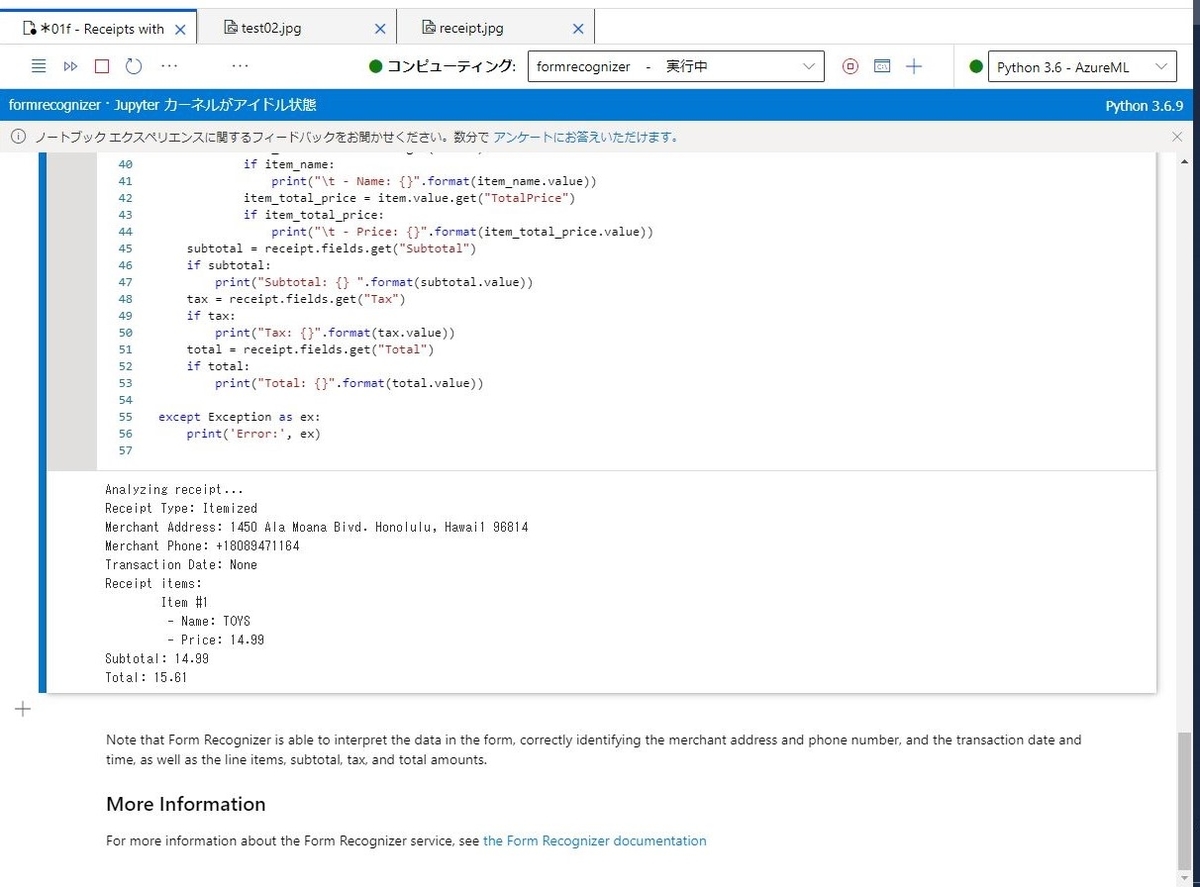Restart the kernel with the circular arrow icon
The height and width of the screenshot is (887, 1200).
[x=133, y=66]
